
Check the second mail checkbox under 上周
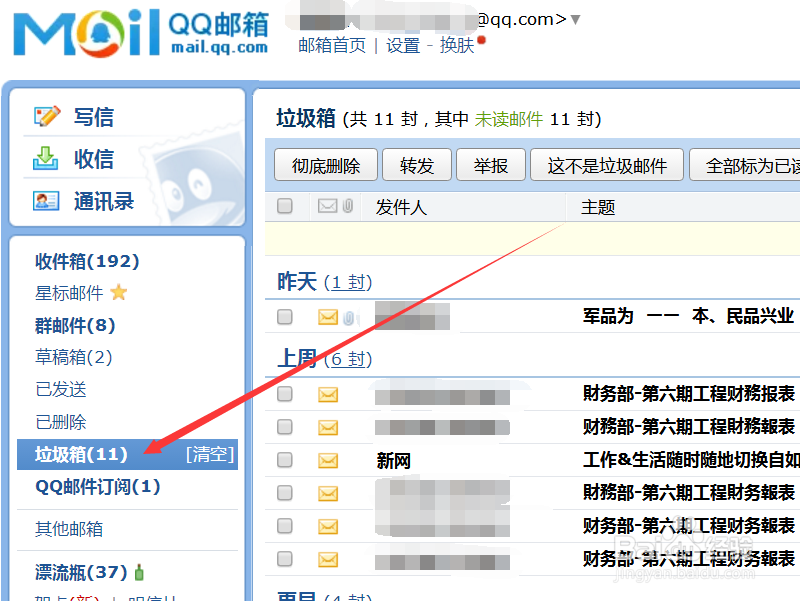285,427
